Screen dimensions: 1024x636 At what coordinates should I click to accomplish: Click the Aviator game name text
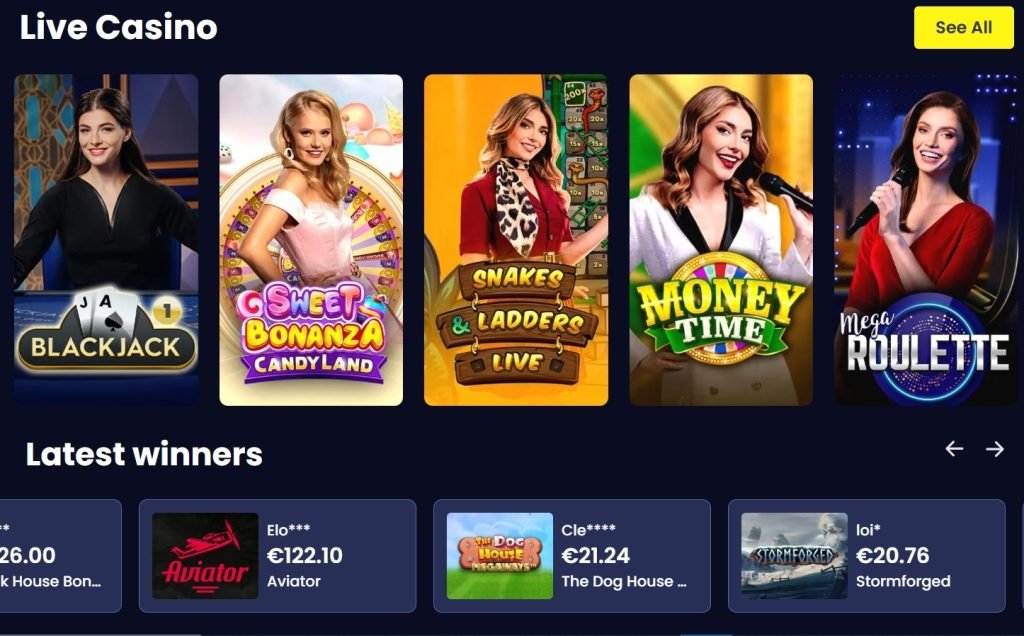pyautogui.click(x=294, y=581)
